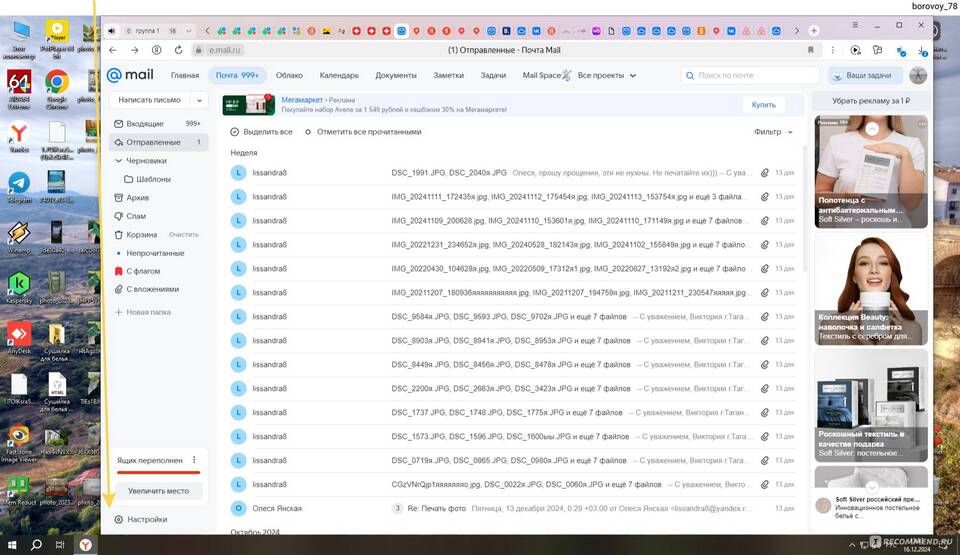
Task: Click the browser back arrow
Action: (113, 50)
